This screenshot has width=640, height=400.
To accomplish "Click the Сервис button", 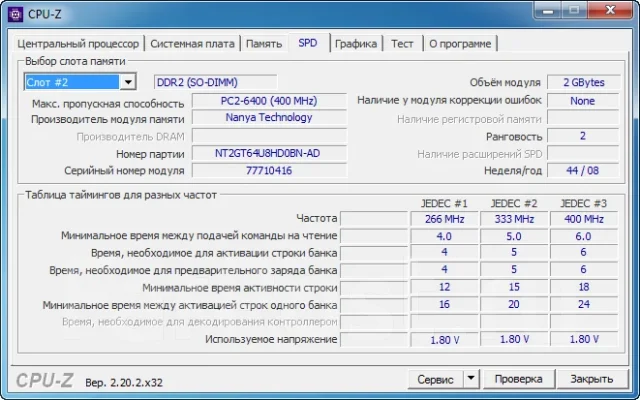I will tap(435, 380).
